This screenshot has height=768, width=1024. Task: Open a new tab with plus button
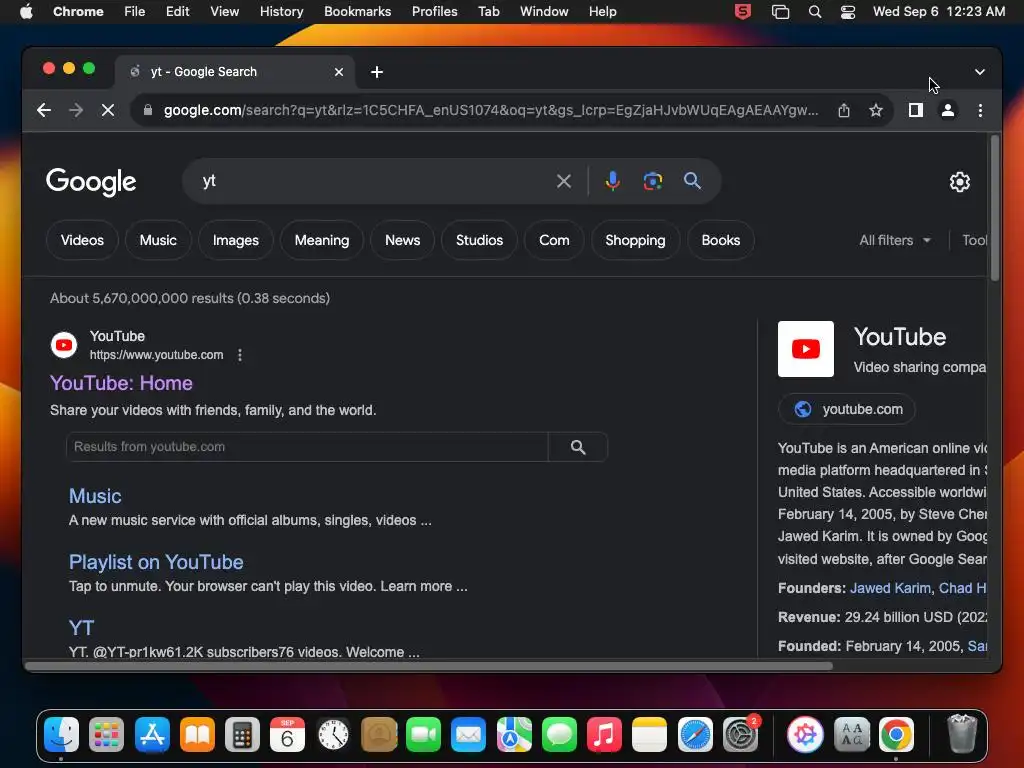[x=377, y=72]
